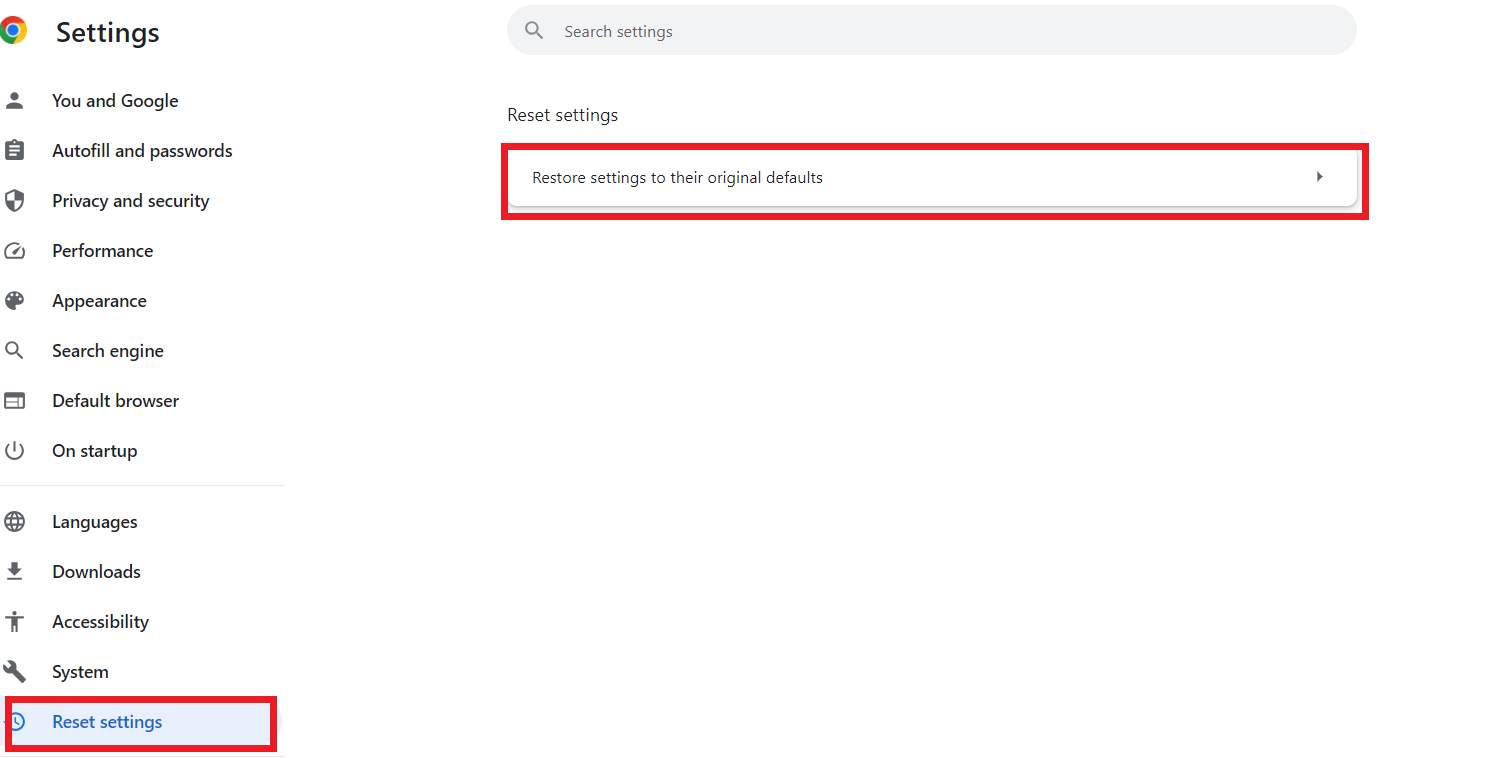
Task: Click the browser window icon for Default browser
Action: tap(14, 400)
